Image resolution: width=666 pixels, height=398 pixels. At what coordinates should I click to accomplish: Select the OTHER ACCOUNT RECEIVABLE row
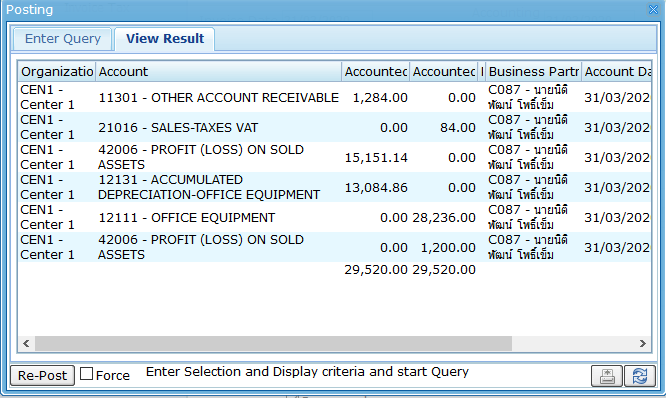click(x=334, y=97)
